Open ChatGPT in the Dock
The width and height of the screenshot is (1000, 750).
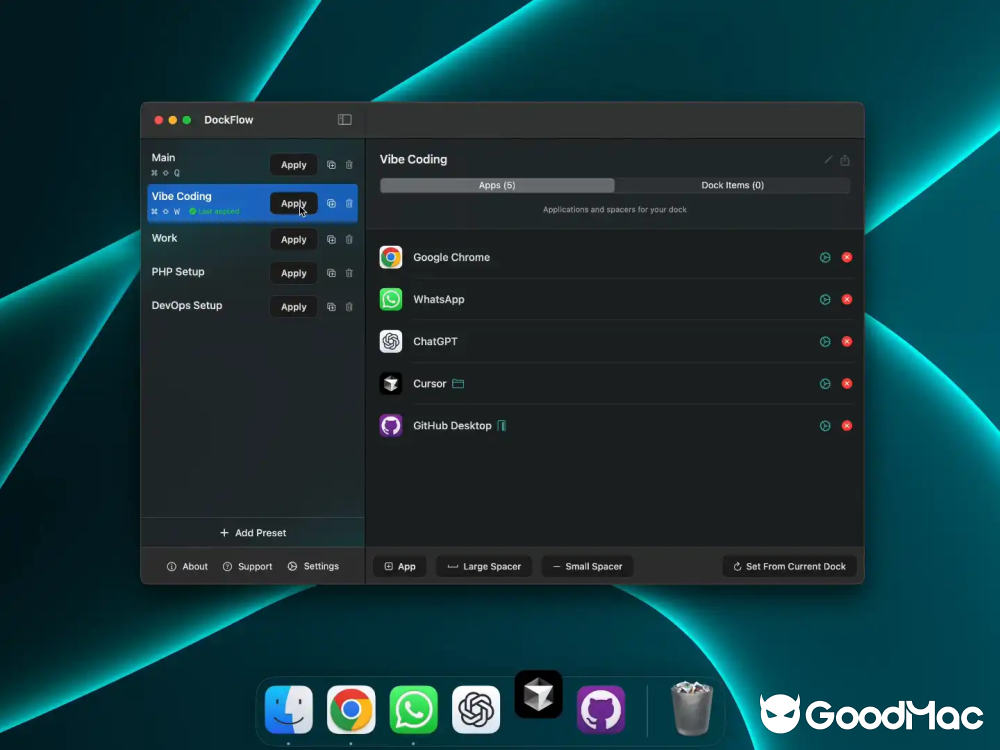(x=476, y=710)
